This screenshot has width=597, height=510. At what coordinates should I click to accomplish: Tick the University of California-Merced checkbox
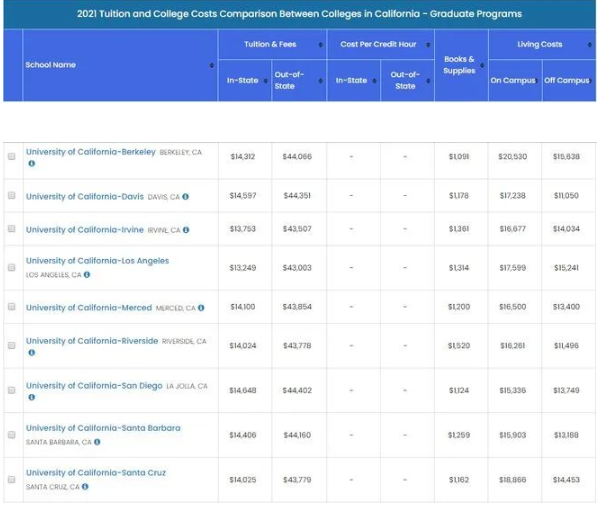tap(11, 307)
